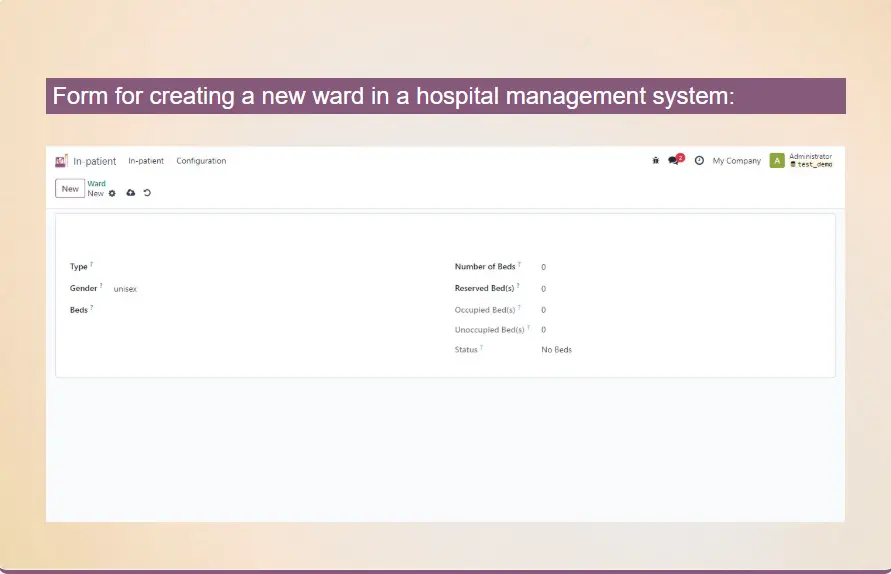891x574 pixels.
Task: Click the Reserved Bed(s) value
Action: (544, 289)
